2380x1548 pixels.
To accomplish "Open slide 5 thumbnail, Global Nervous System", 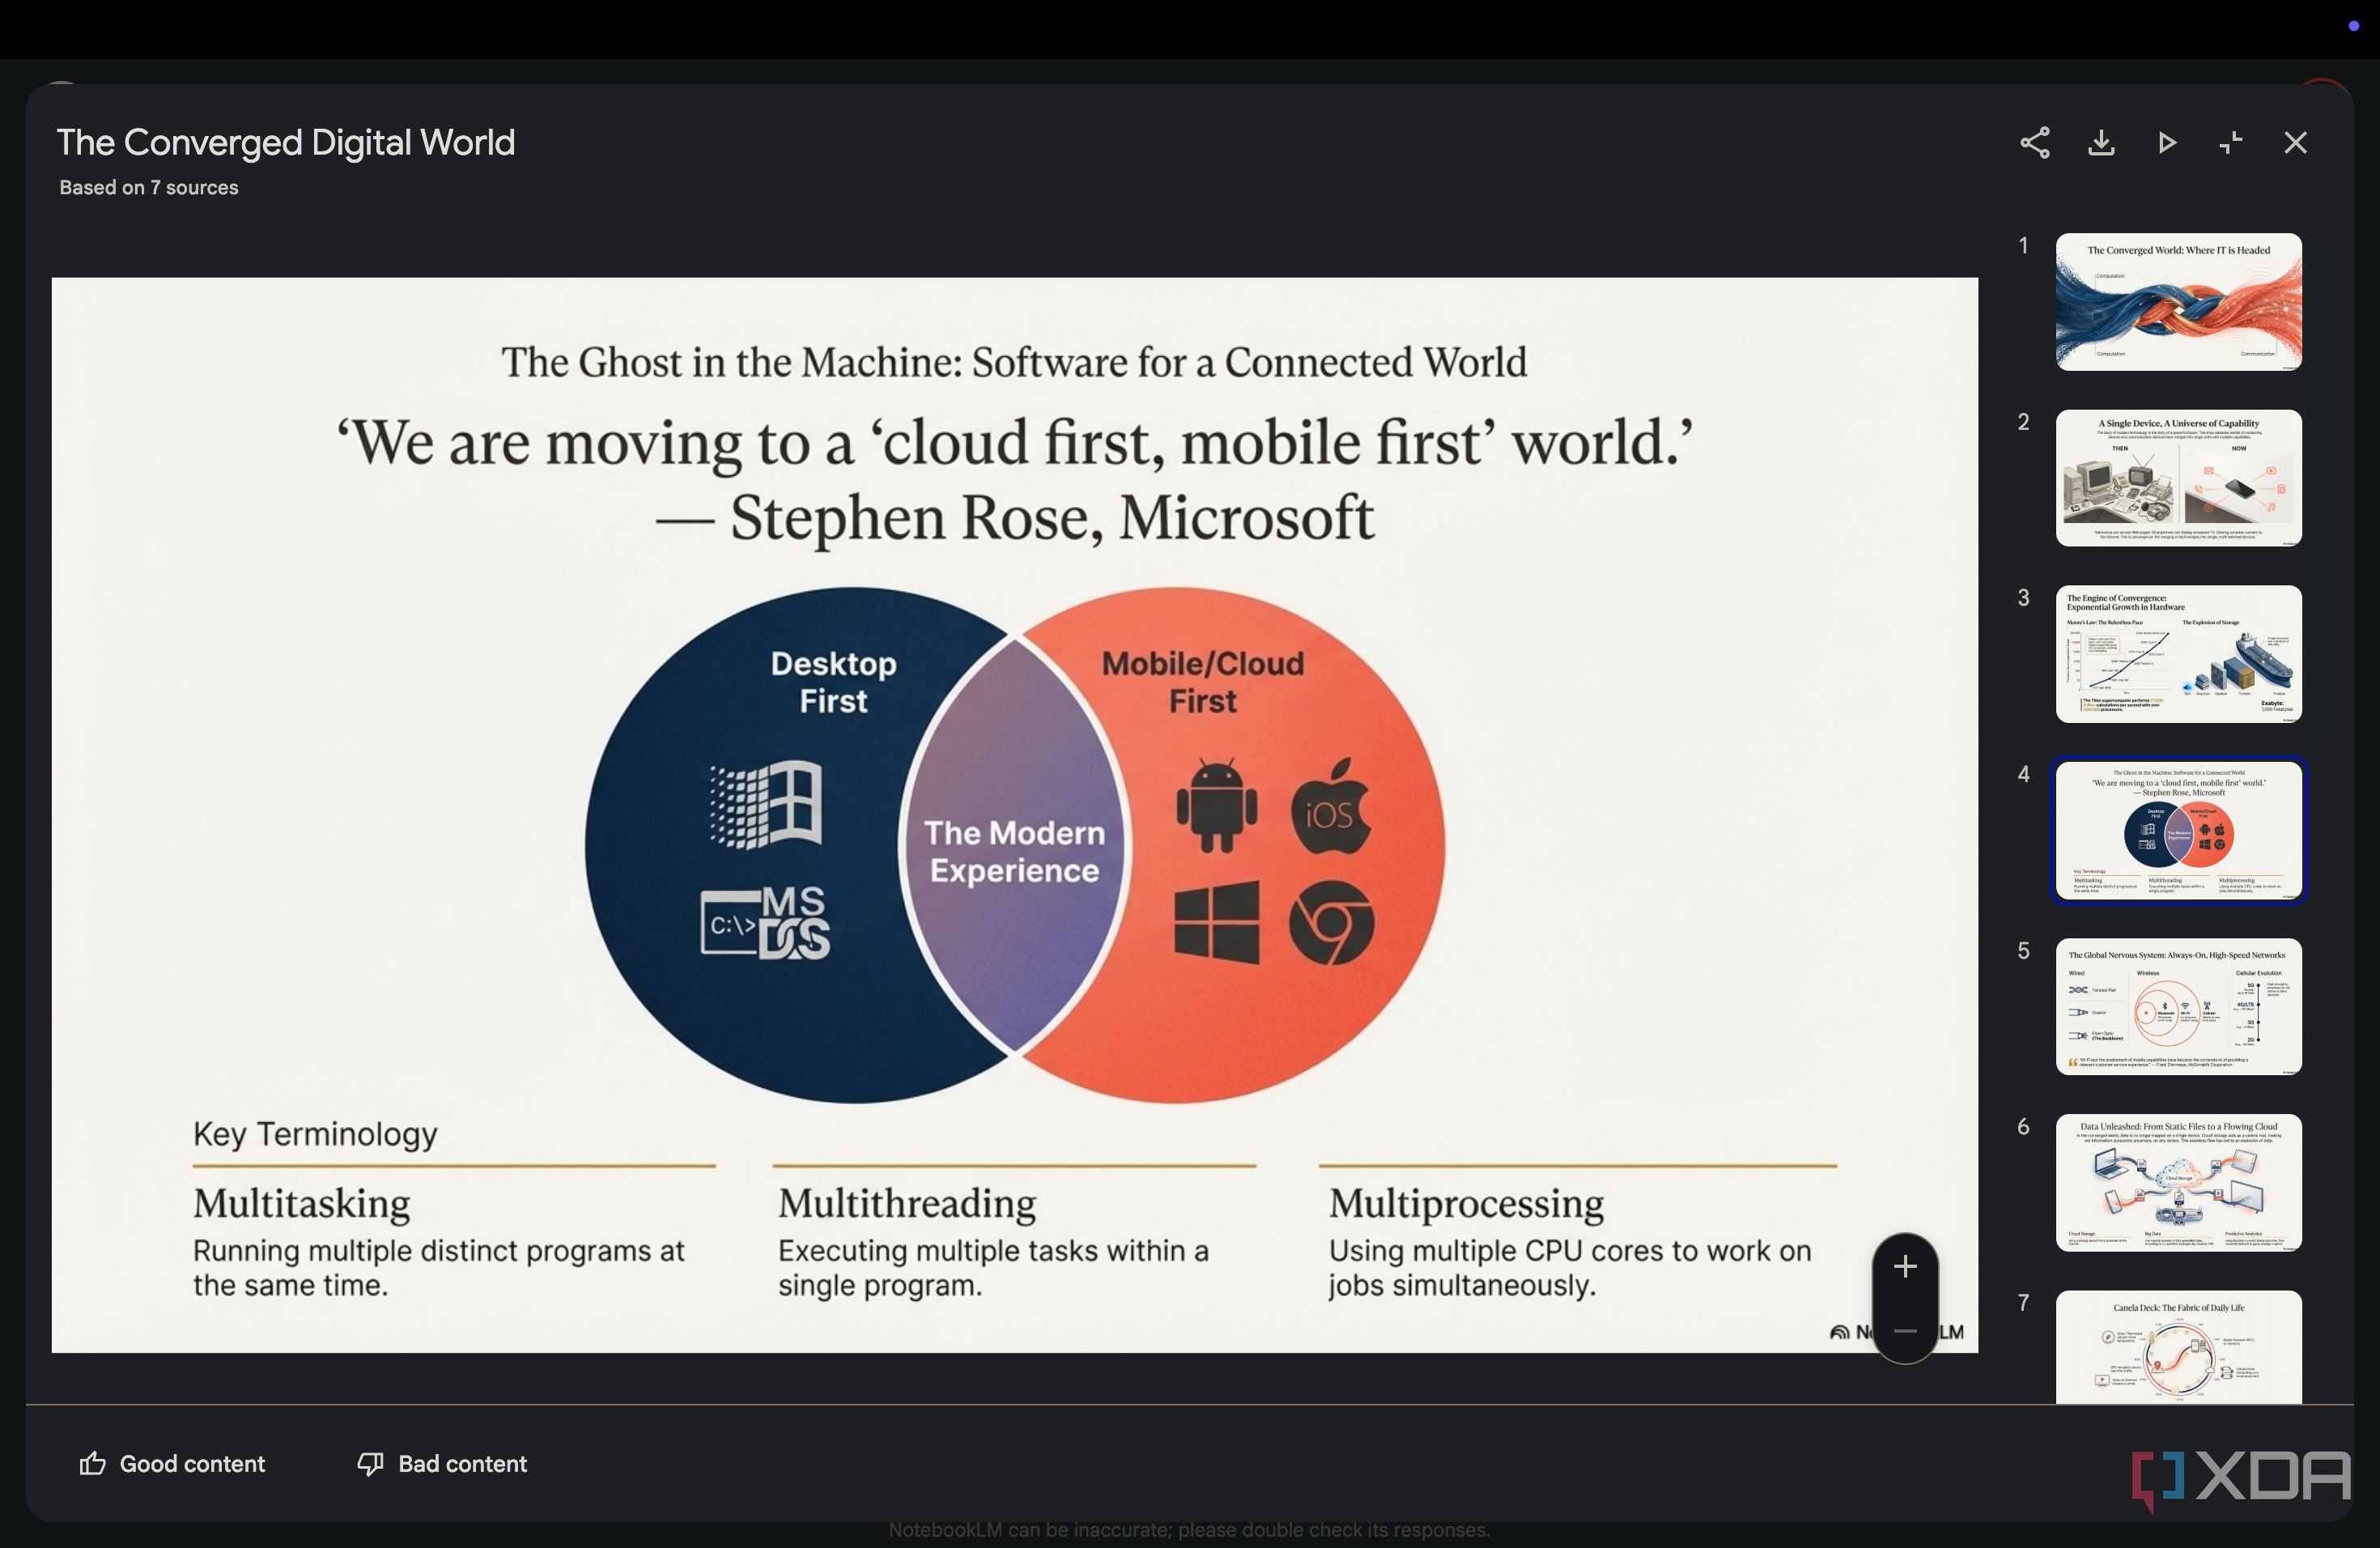I will tap(2178, 1007).
